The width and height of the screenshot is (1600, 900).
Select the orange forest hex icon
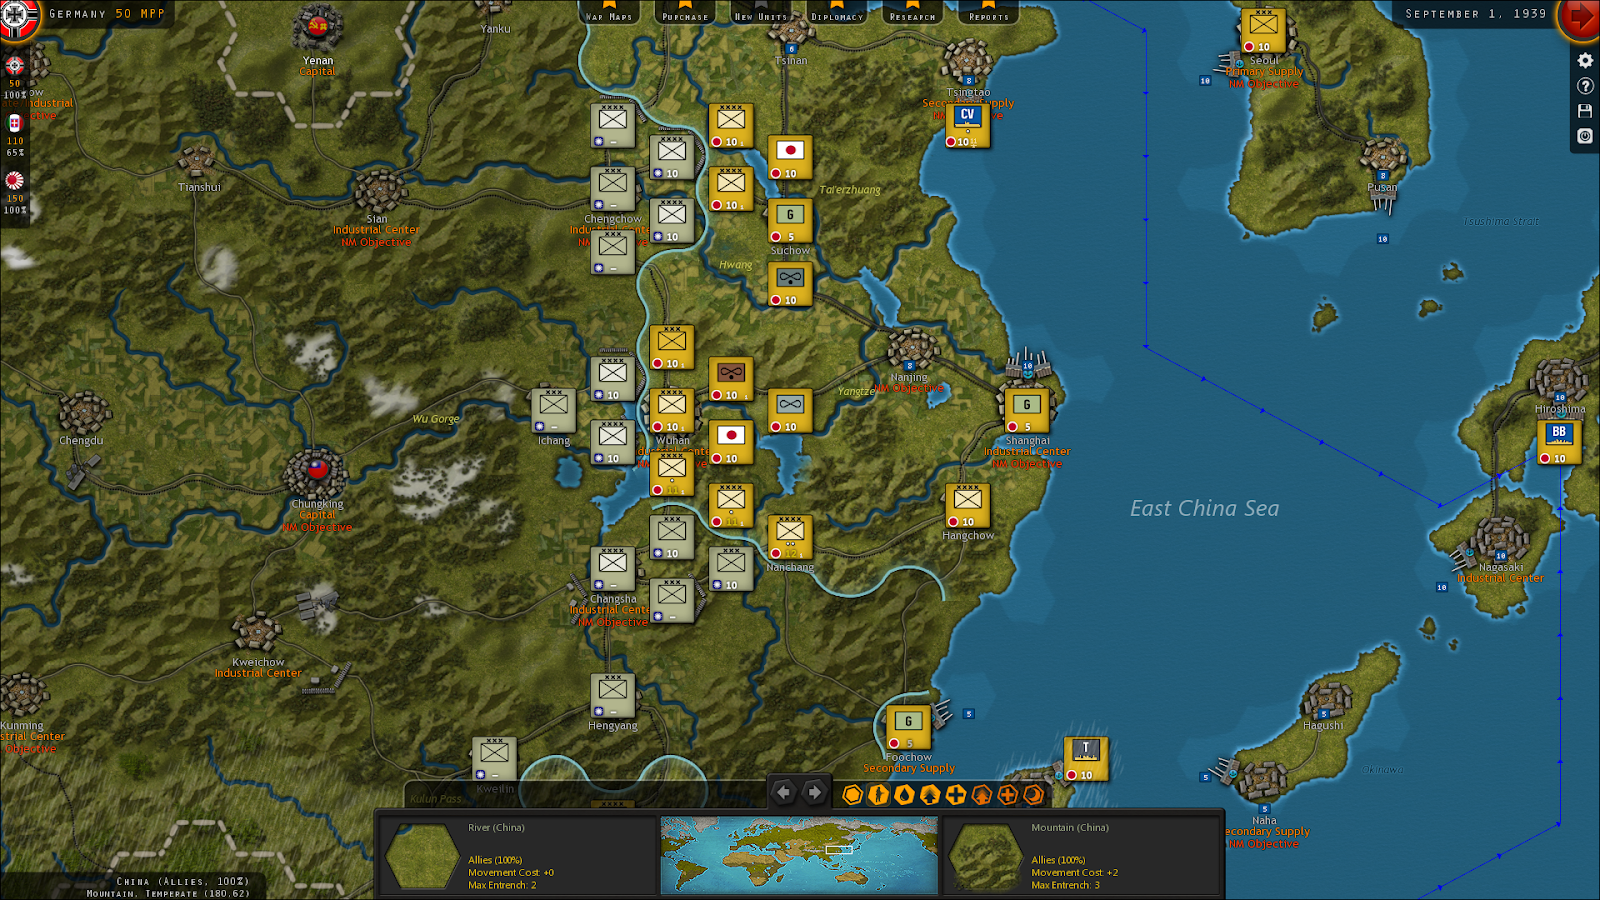click(x=981, y=796)
